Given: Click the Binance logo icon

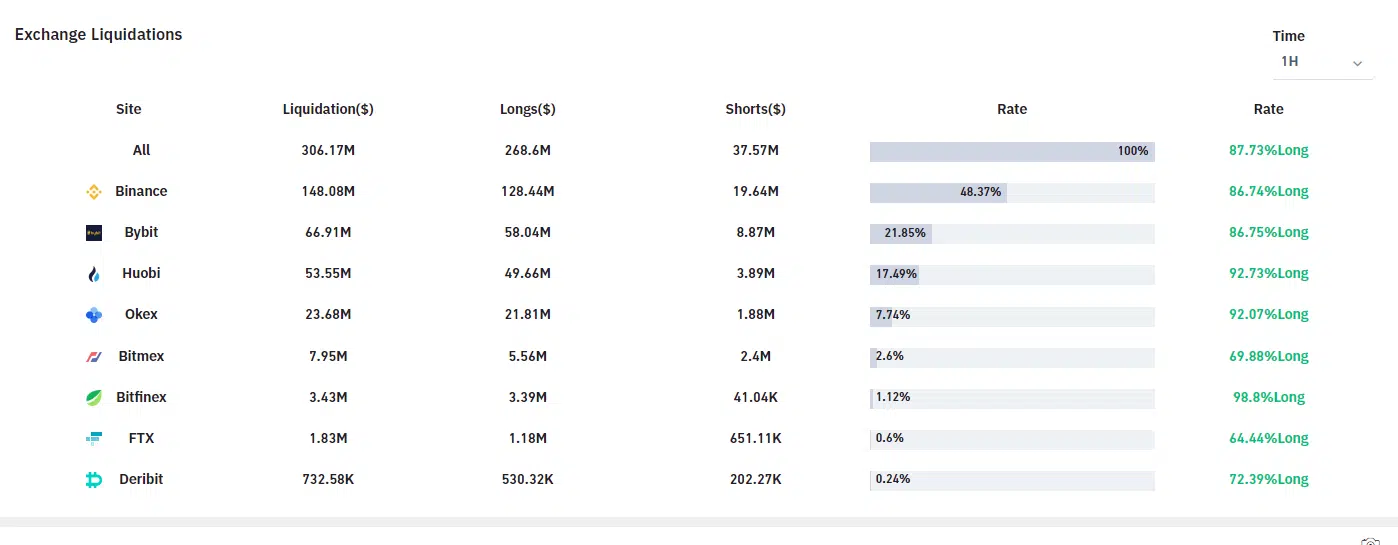Looking at the screenshot, I should (x=94, y=192).
